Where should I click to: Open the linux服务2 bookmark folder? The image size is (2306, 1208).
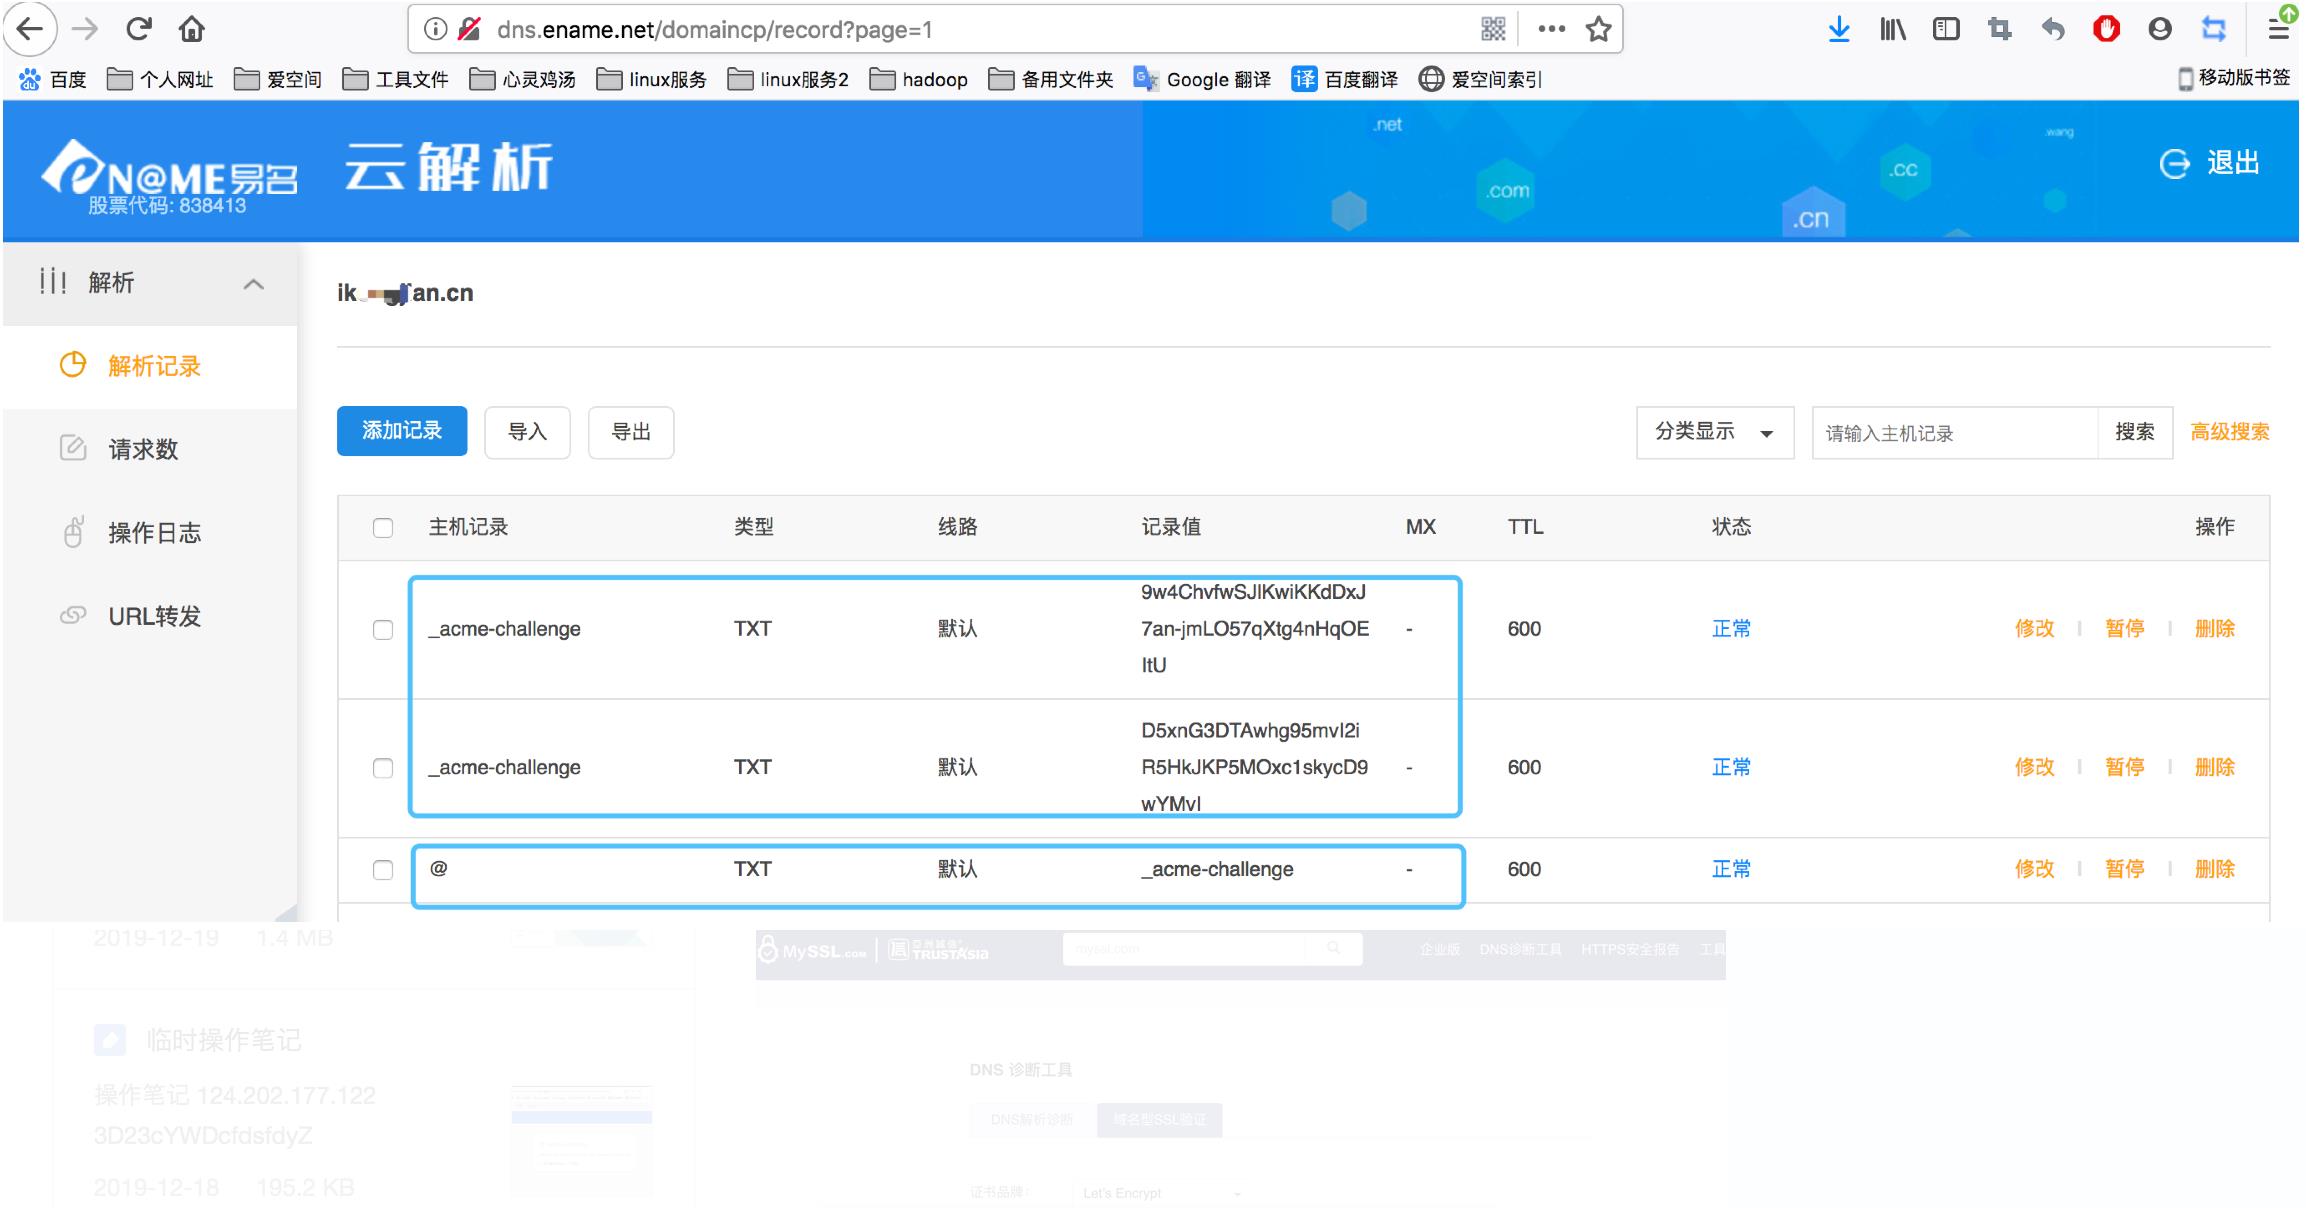point(788,79)
